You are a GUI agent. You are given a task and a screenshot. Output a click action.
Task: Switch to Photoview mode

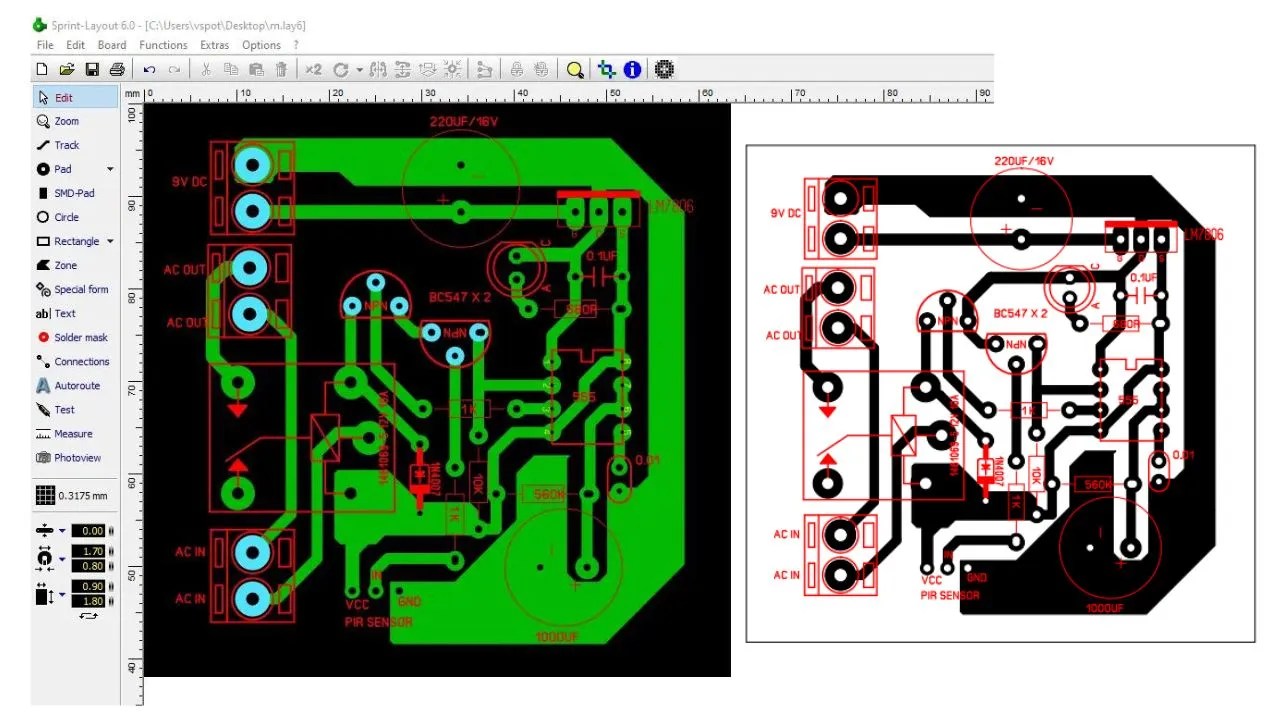point(72,457)
